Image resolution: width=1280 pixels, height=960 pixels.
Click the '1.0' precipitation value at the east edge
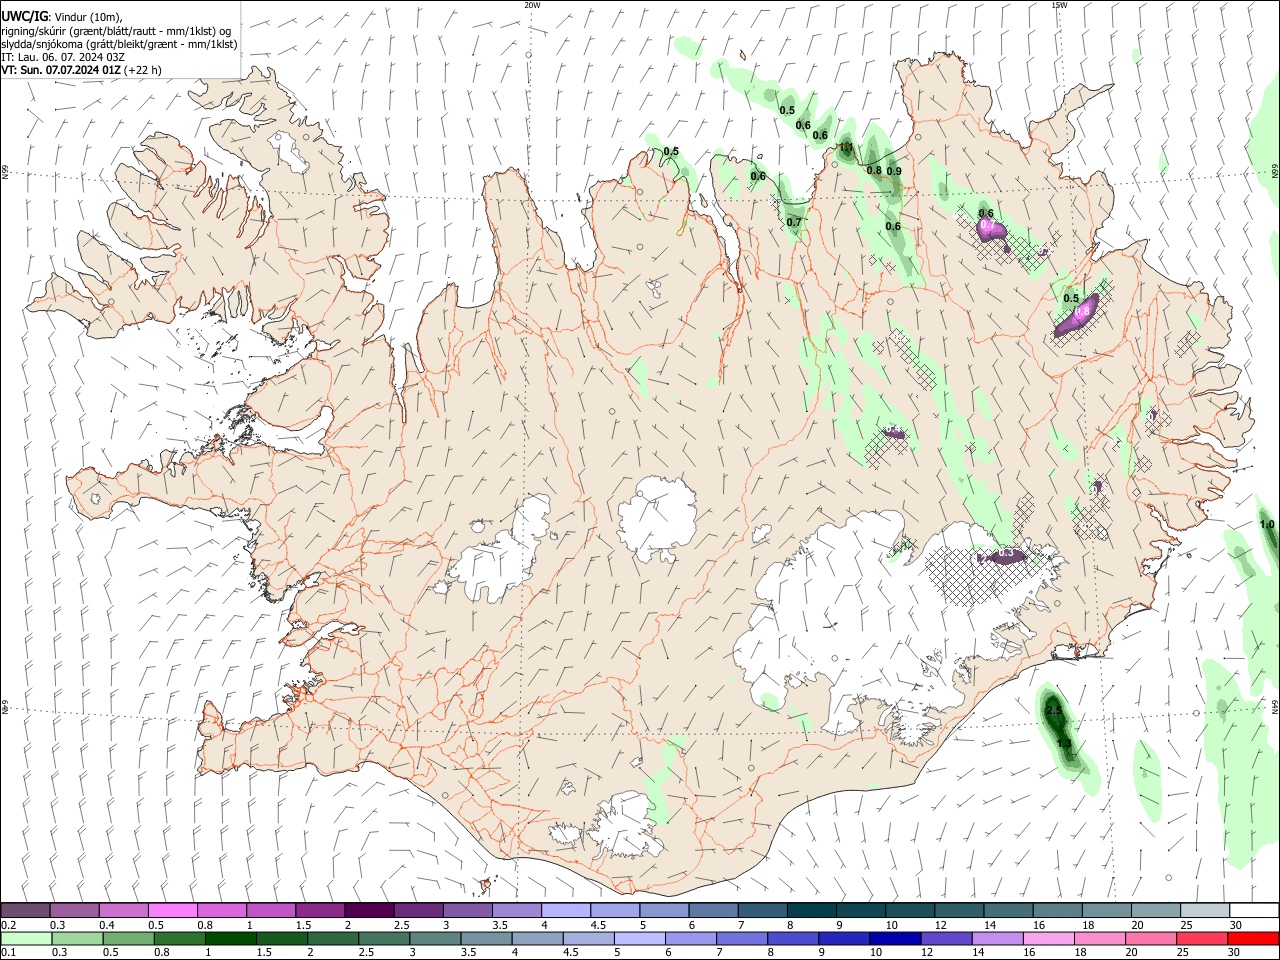pyautogui.click(x=1267, y=524)
